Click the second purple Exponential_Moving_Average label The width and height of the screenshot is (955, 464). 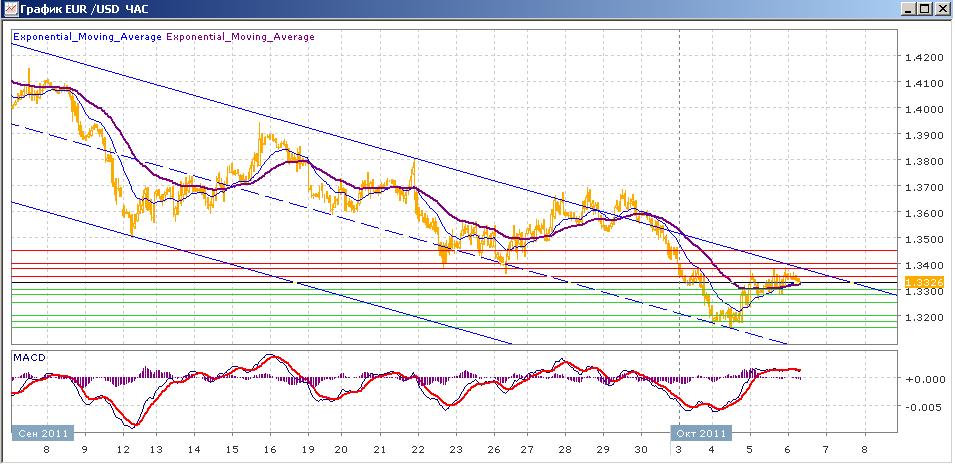pyautogui.click(x=240, y=37)
